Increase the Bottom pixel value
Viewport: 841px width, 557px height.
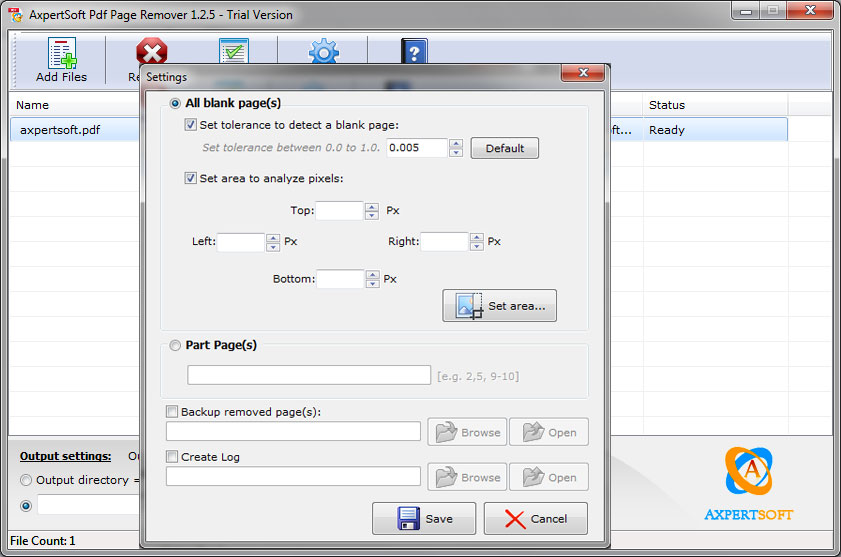pyautogui.click(x=372, y=275)
